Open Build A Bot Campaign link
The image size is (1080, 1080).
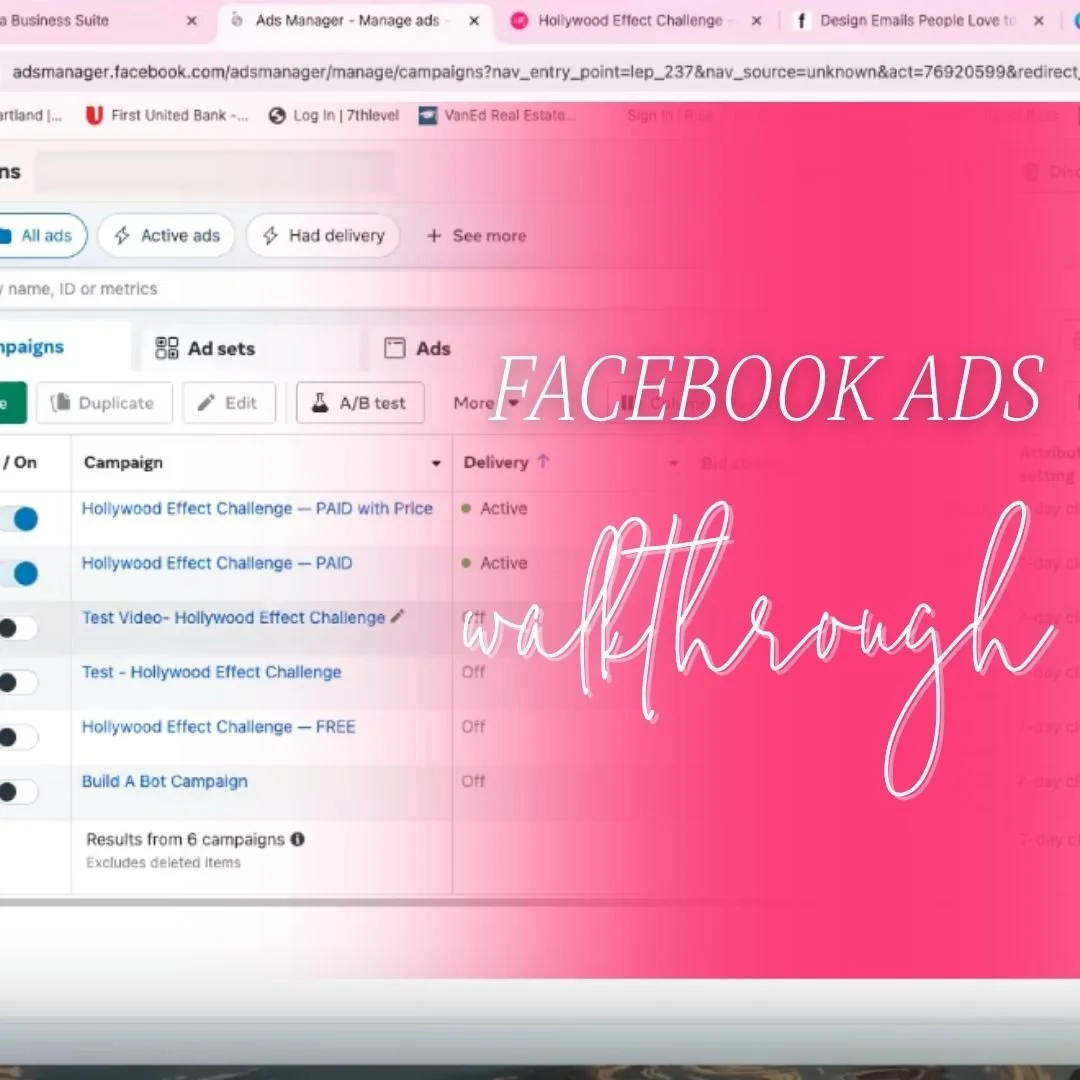coord(164,781)
